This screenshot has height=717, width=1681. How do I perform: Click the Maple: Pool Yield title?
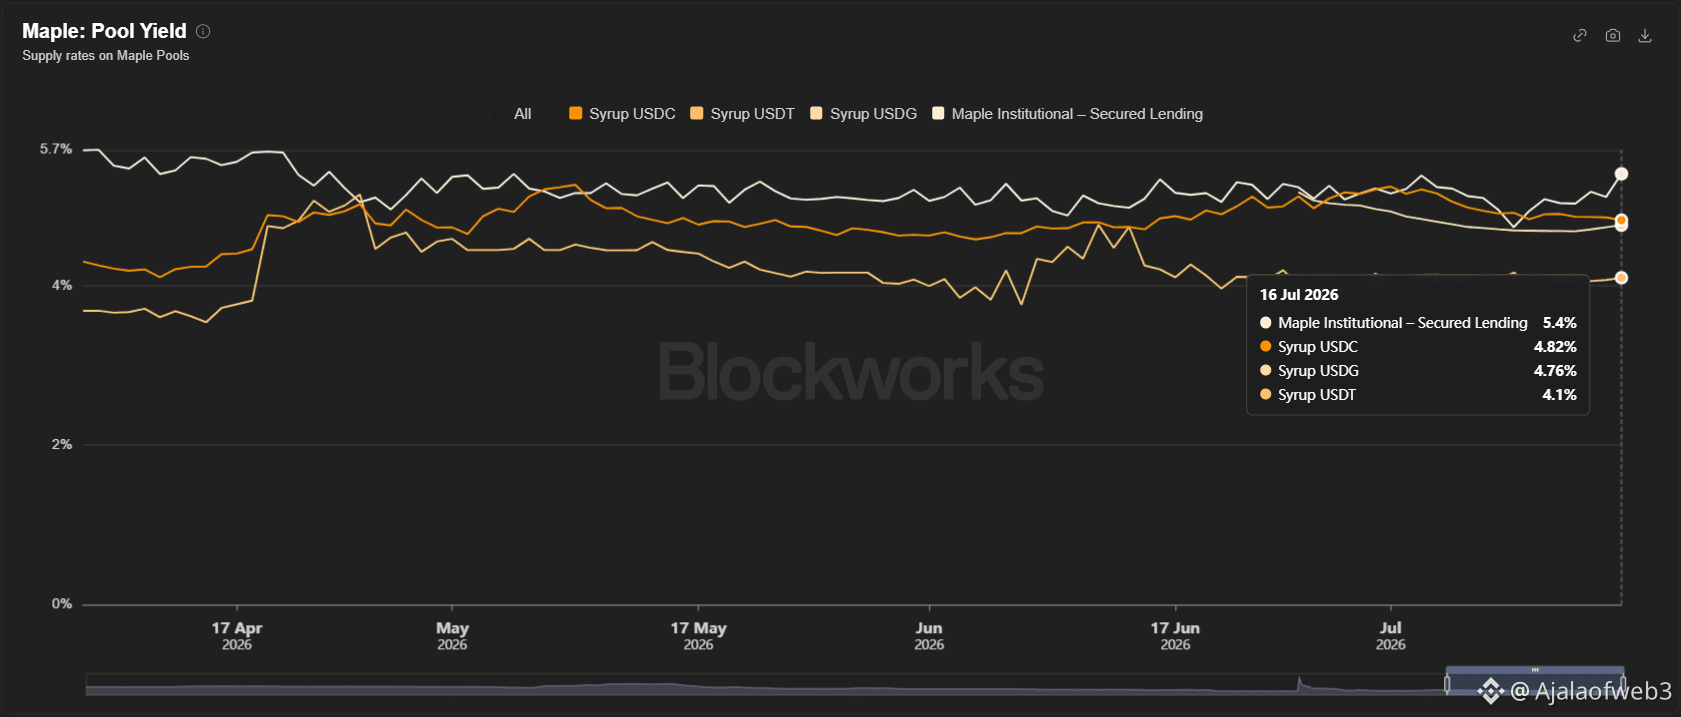click(104, 31)
